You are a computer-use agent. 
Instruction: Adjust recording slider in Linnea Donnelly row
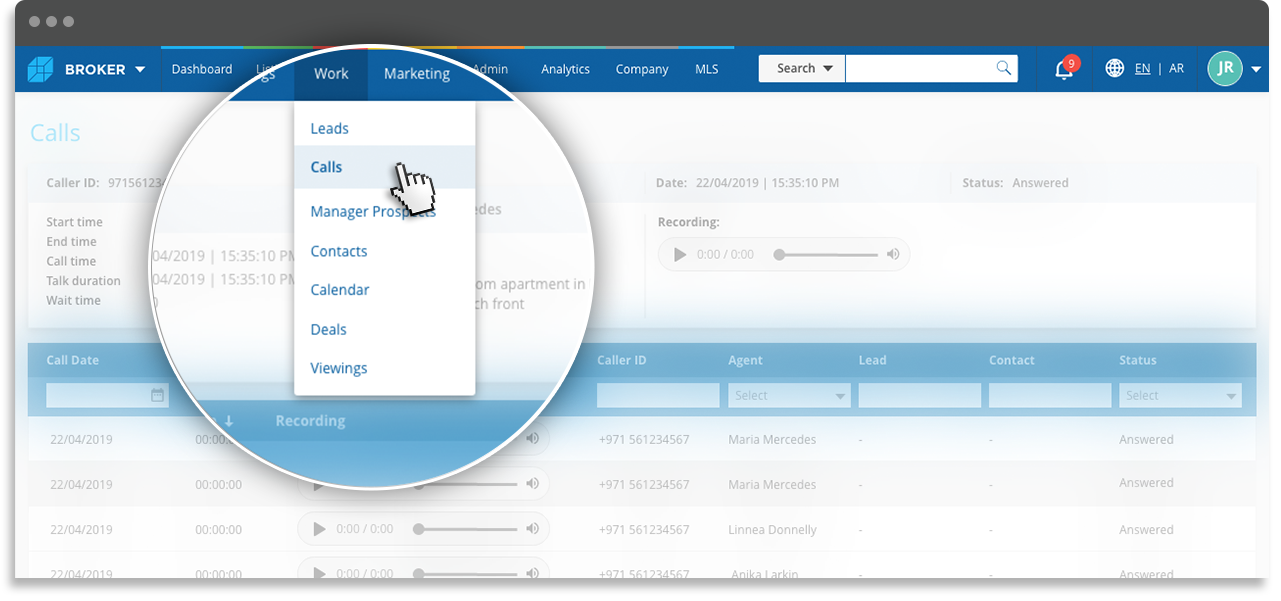467,529
